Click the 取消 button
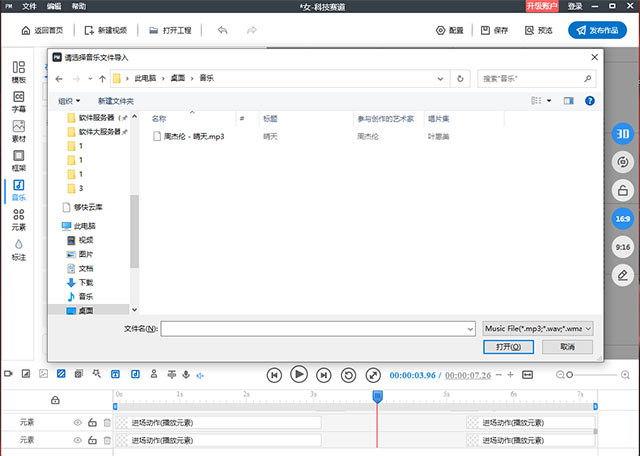Screen dimensions: 640x456 (x=567, y=346)
